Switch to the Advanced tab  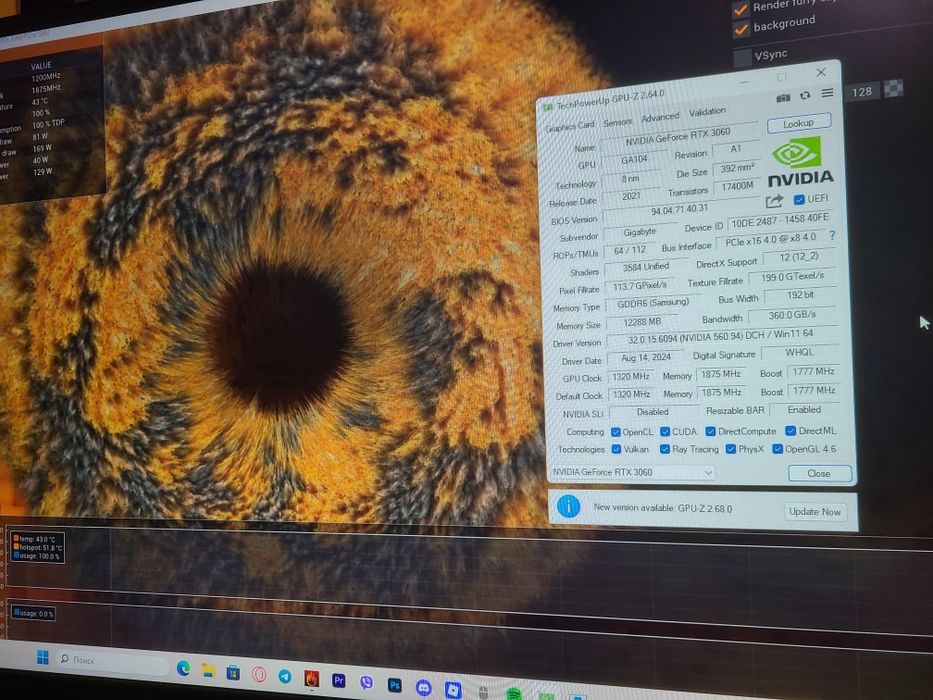coord(660,117)
